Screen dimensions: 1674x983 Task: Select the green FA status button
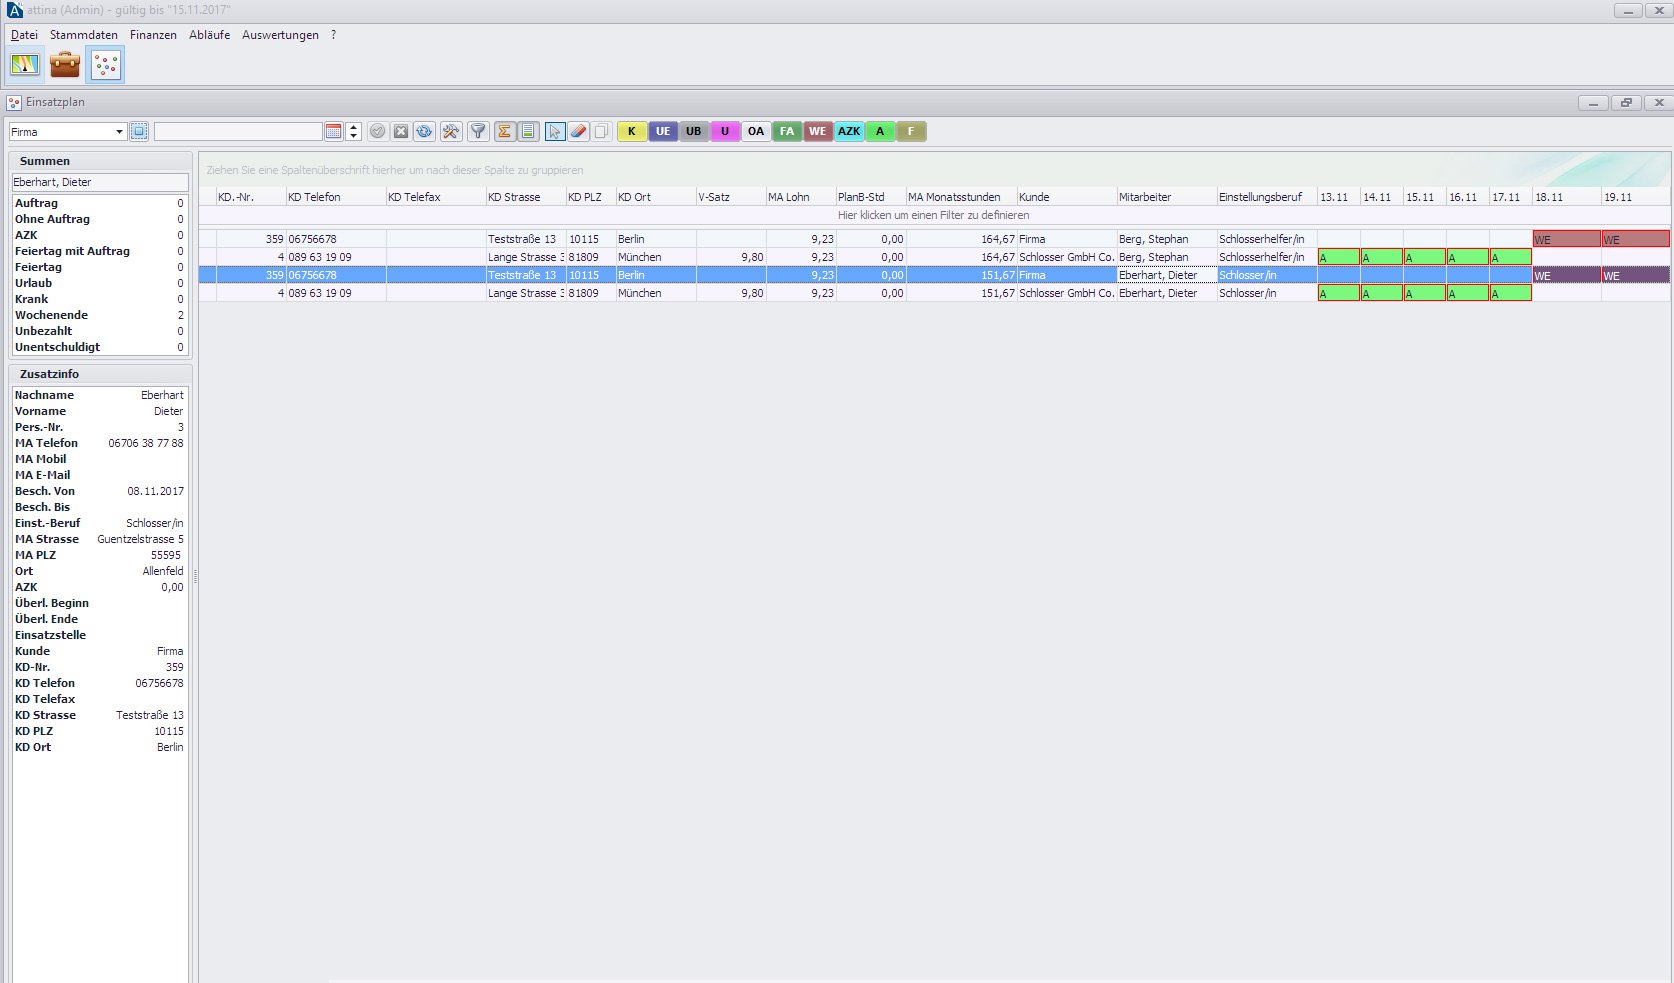pyautogui.click(x=787, y=131)
